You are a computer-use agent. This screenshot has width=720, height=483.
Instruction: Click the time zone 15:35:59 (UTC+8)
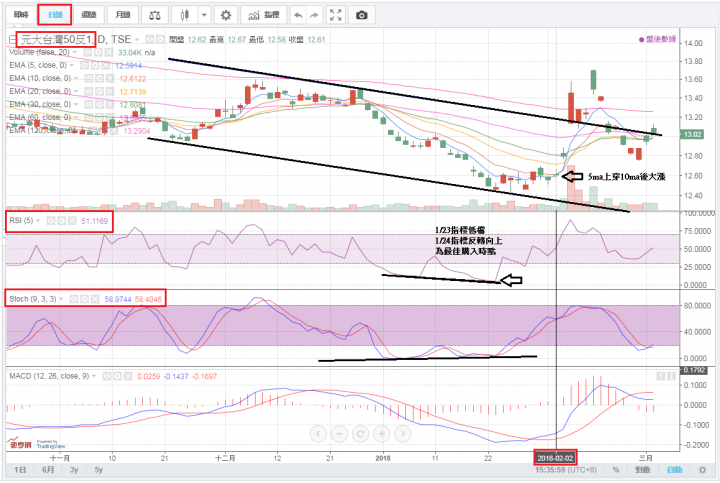coord(566,470)
